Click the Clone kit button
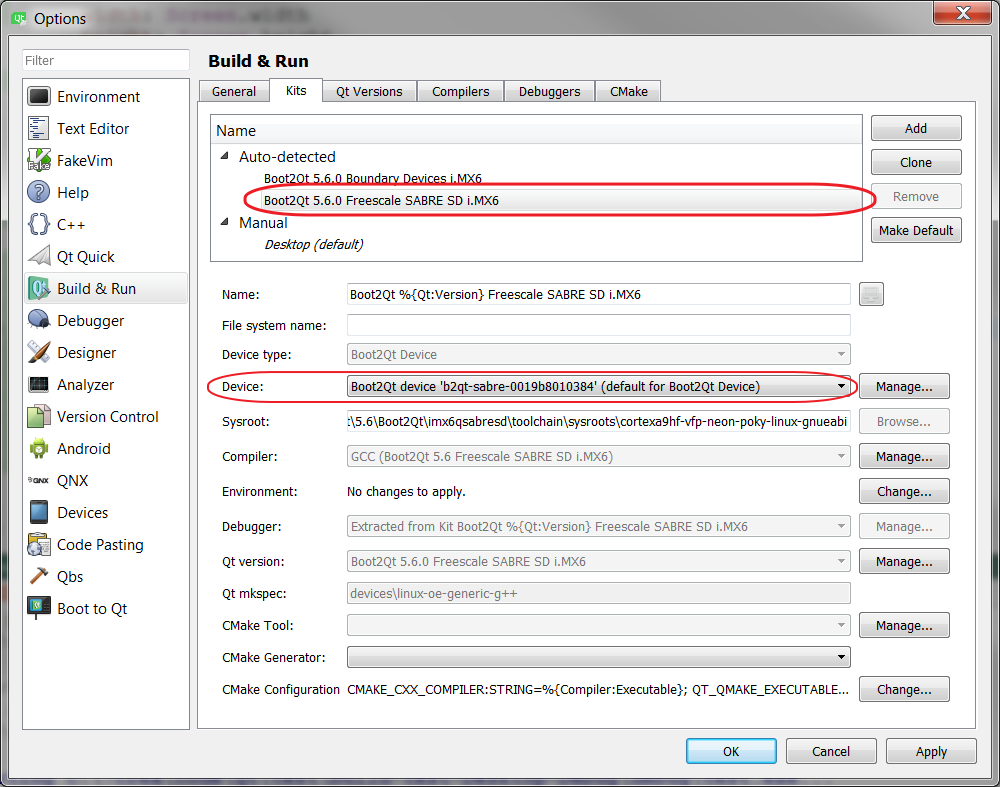This screenshot has width=1000, height=787. (x=916, y=162)
